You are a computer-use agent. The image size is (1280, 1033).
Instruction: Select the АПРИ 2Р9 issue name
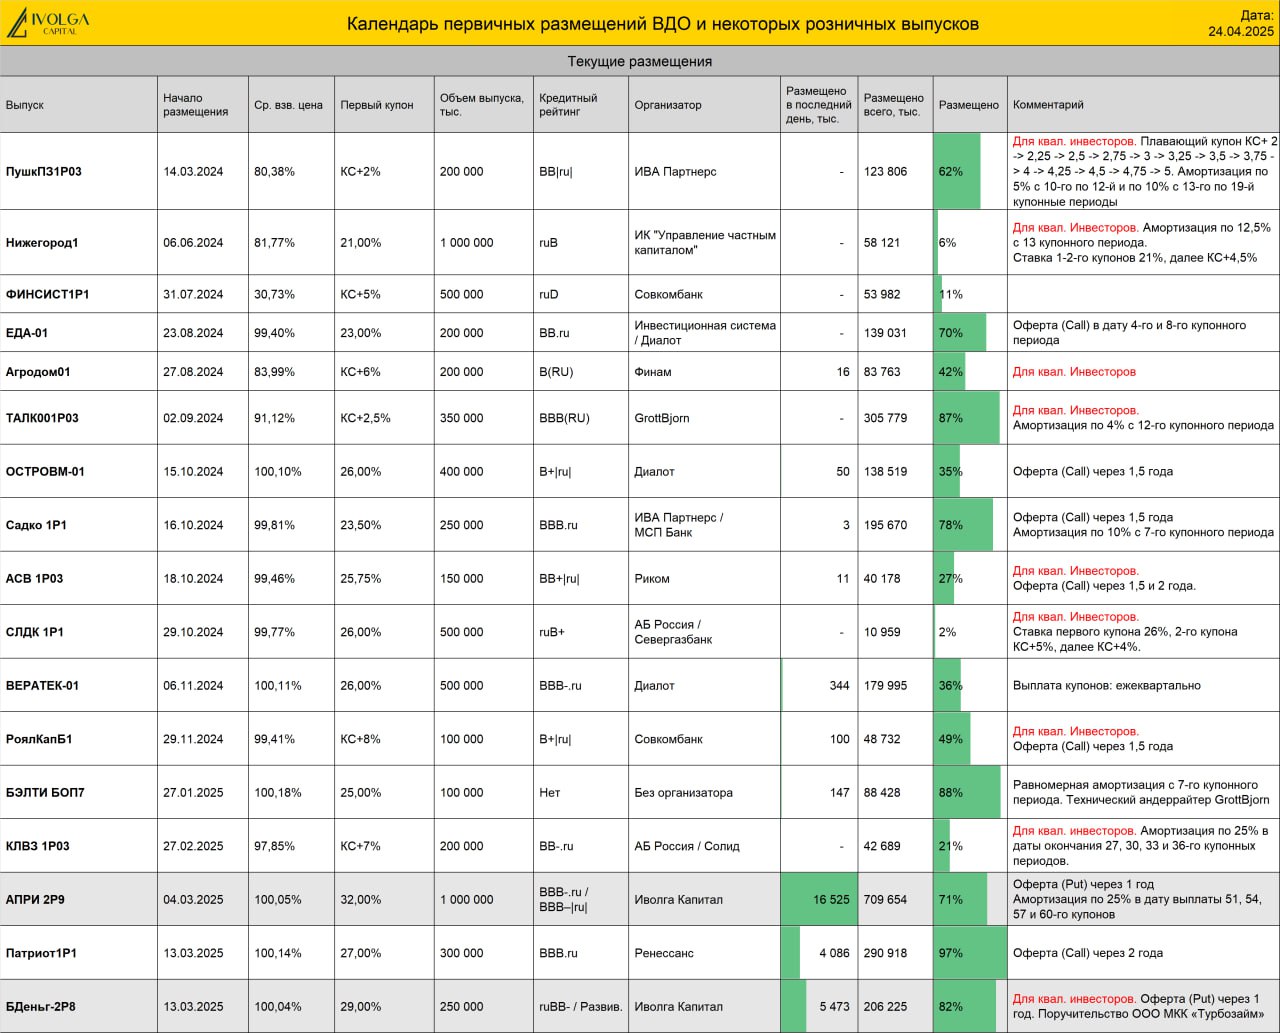click(x=35, y=900)
